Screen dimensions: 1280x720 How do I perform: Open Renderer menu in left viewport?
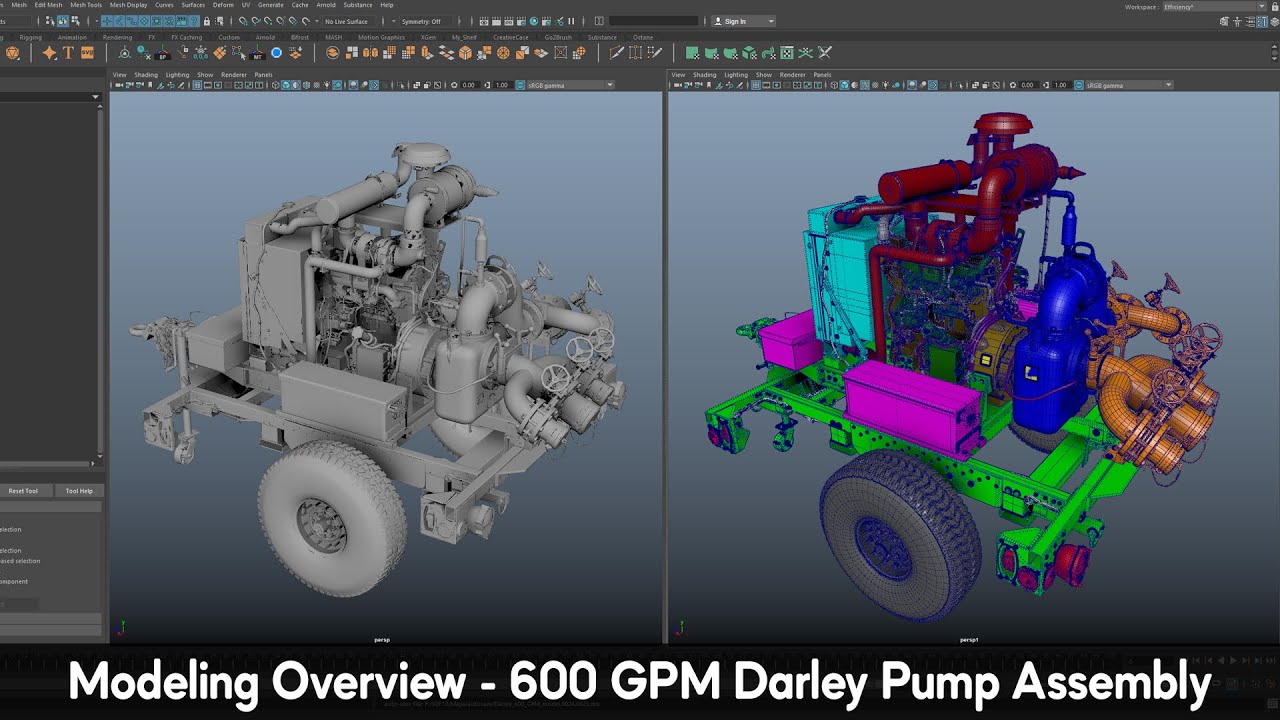[234, 75]
